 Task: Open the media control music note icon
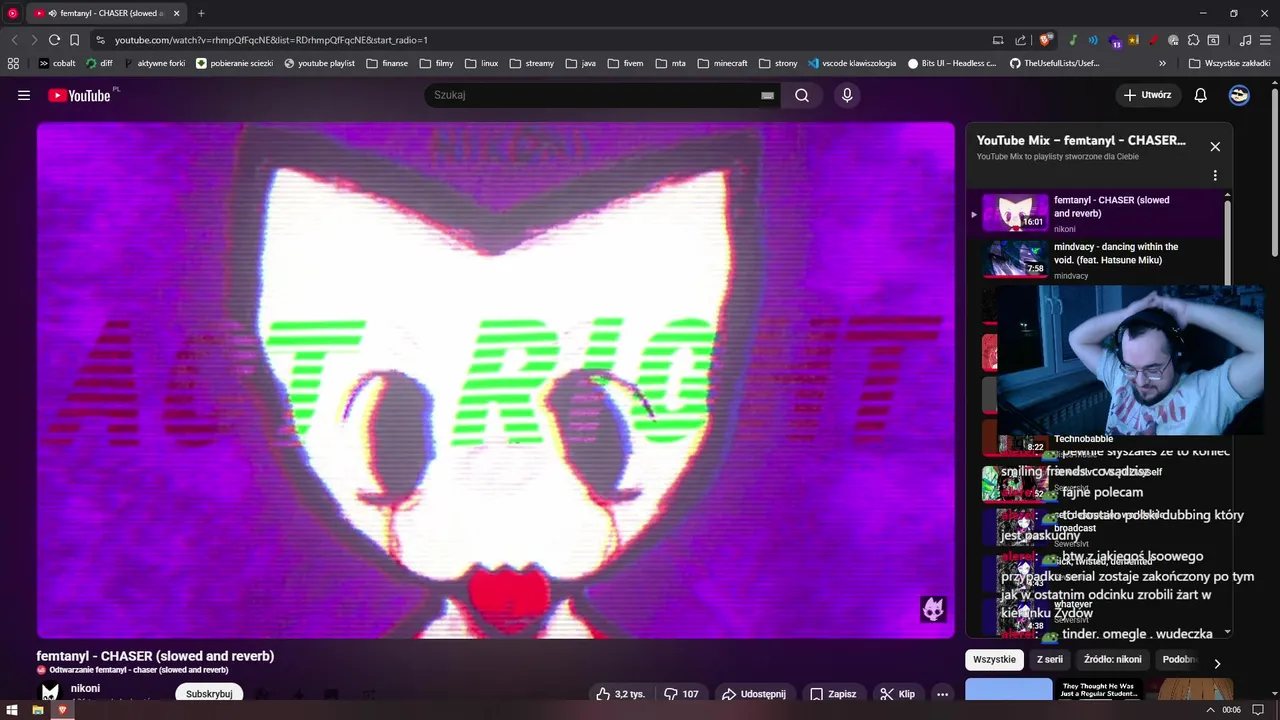[1245, 40]
